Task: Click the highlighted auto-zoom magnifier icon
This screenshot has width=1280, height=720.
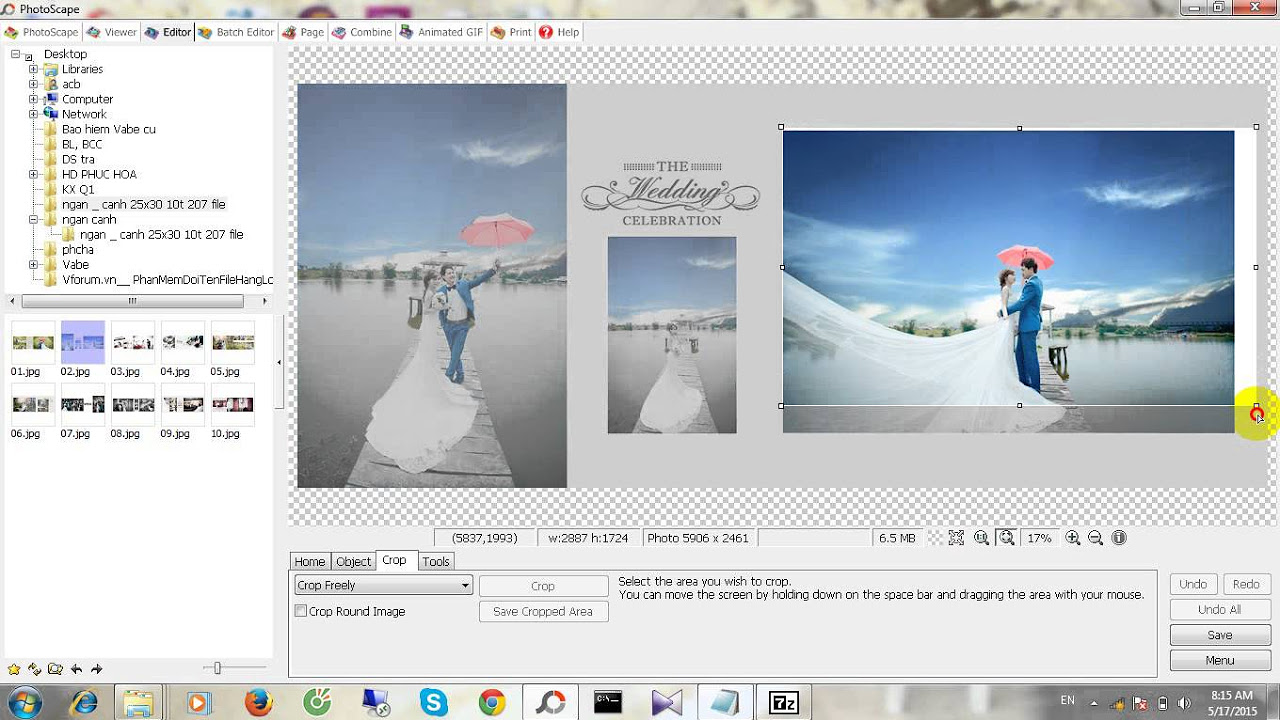Action: click(x=1006, y=538)
